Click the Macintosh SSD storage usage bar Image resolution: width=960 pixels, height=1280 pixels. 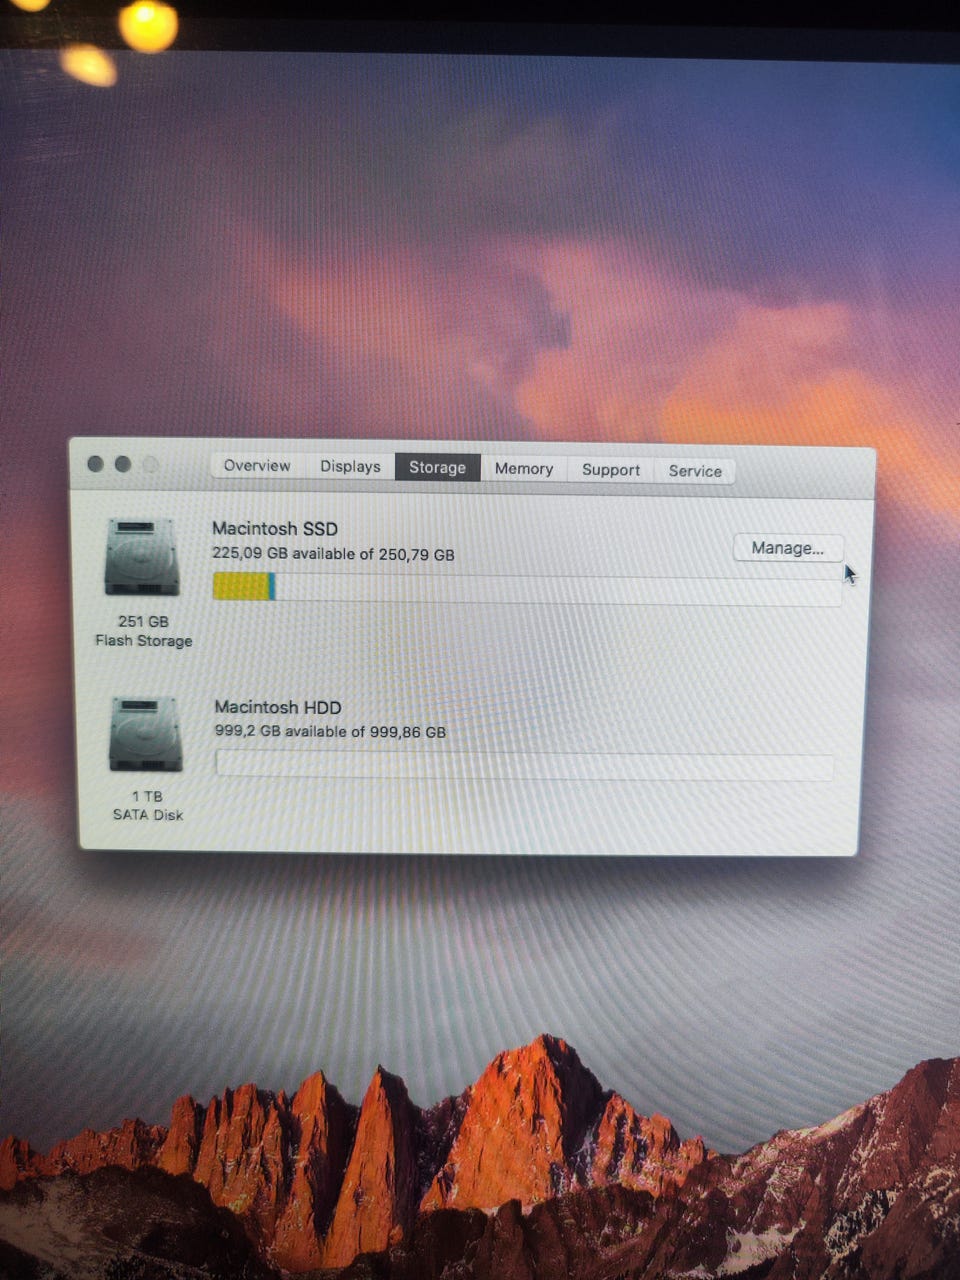point(527,588)
